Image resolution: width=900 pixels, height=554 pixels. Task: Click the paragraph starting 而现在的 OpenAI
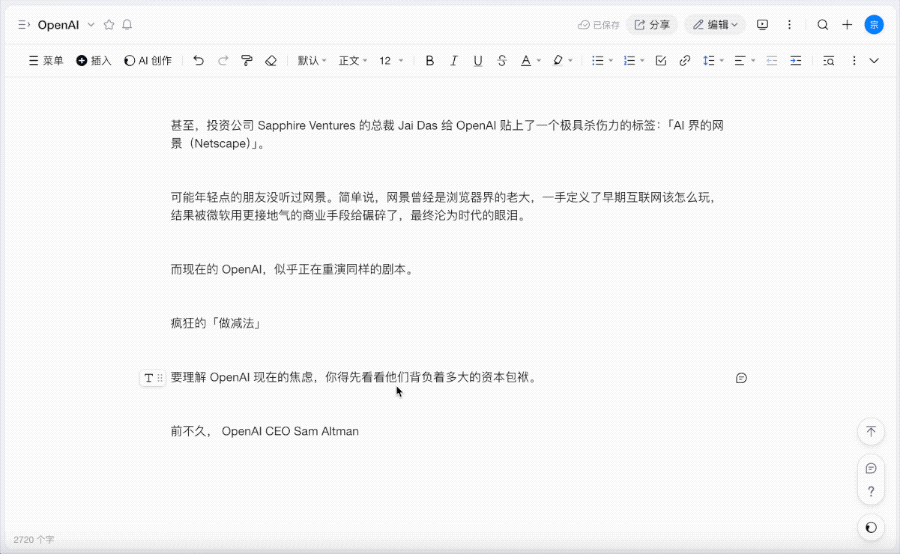[x=292, y=269]
